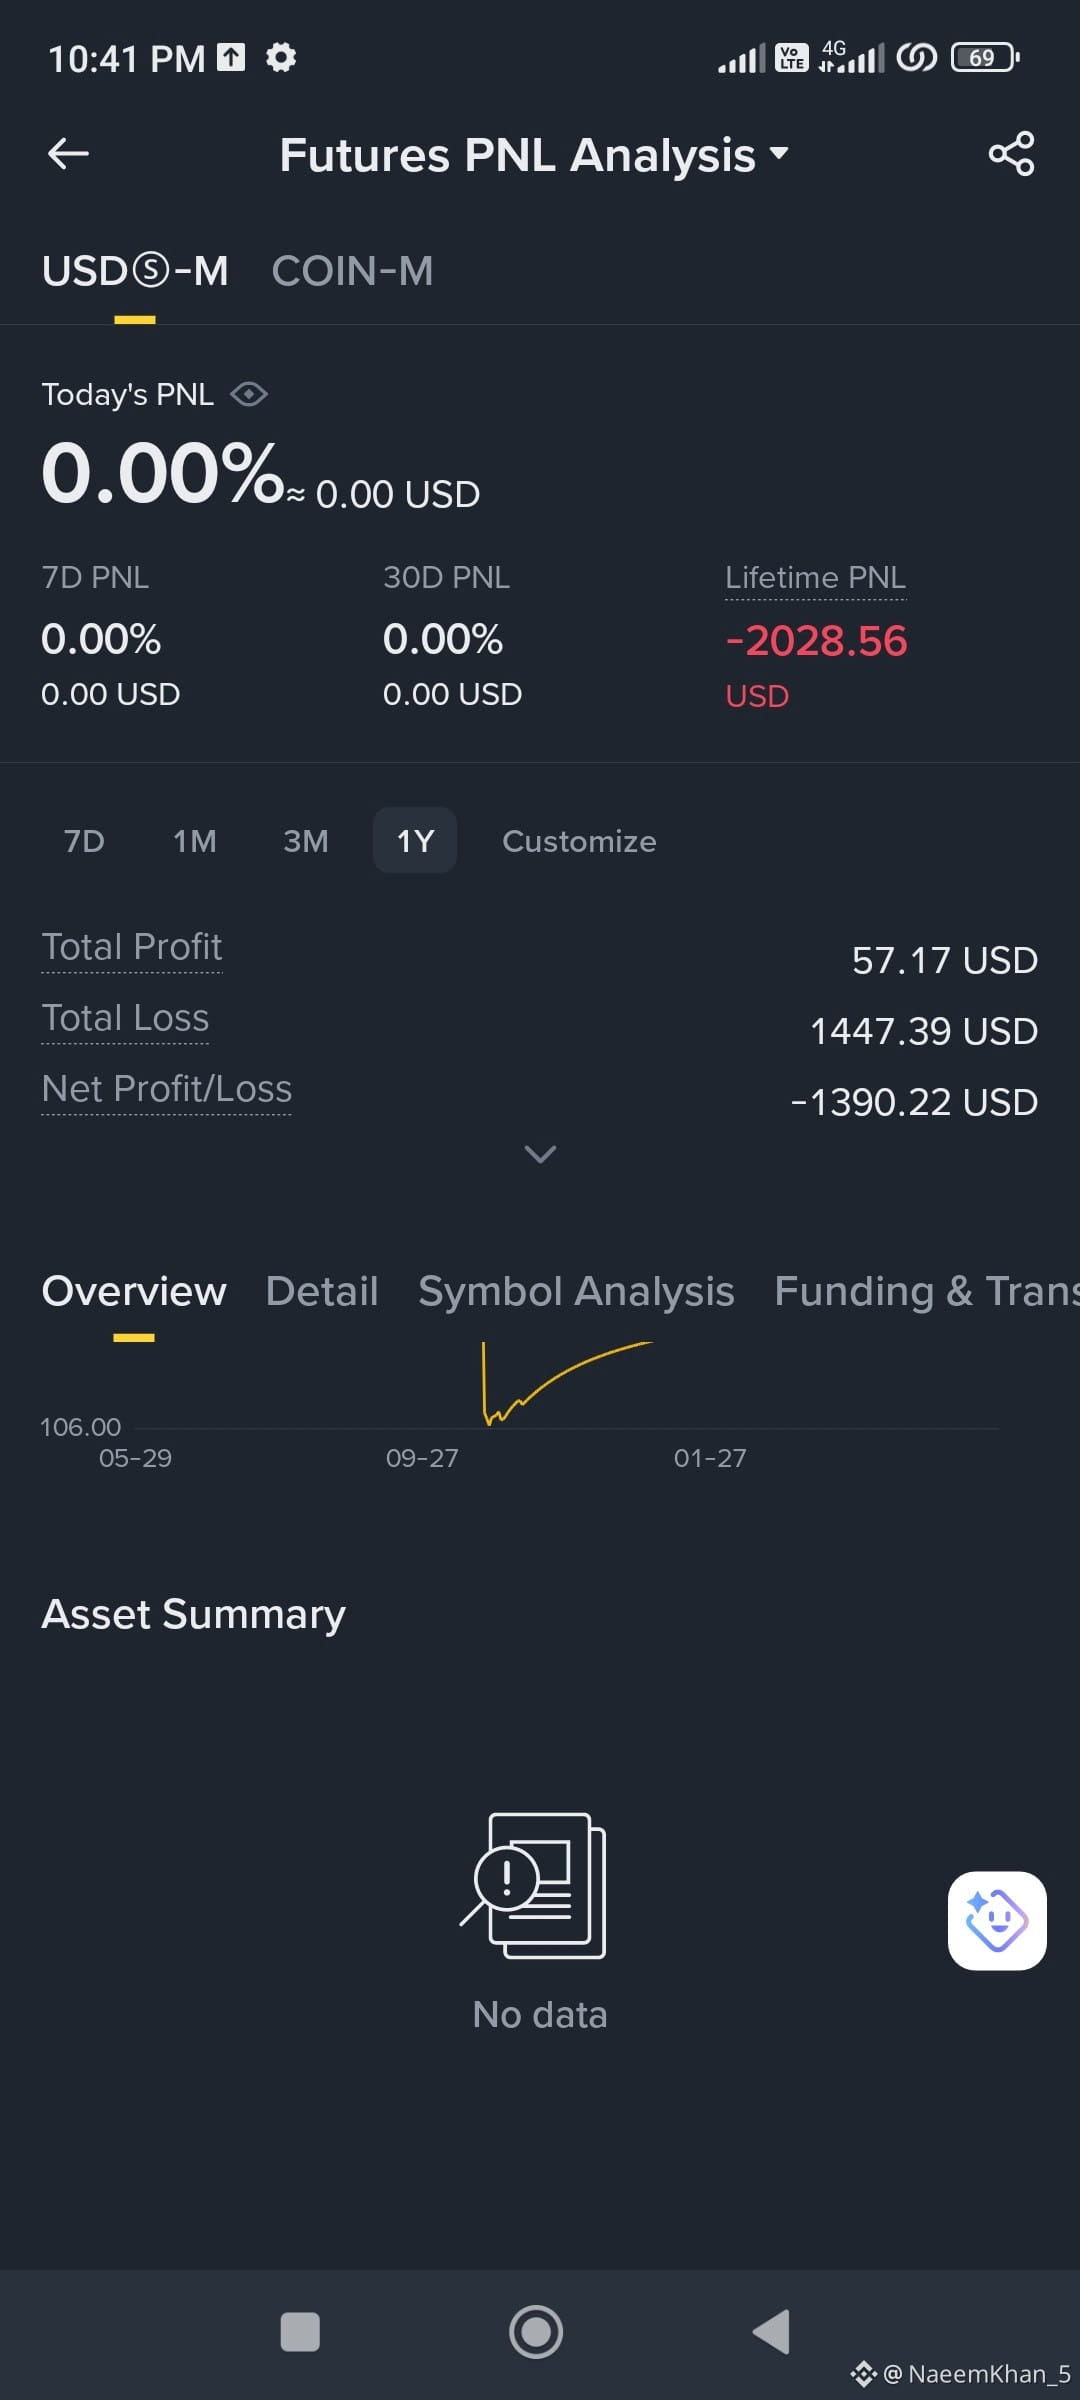The image size is (1080, 2400).
Task: Open Customize date range
Action: (579, 841)
